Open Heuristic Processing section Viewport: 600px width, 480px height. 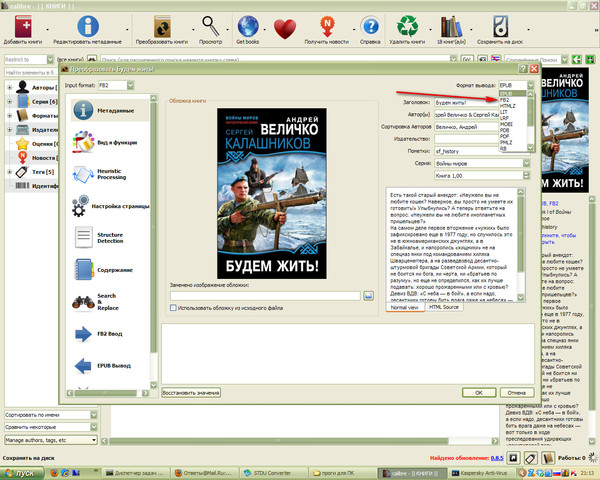[110, 174]
